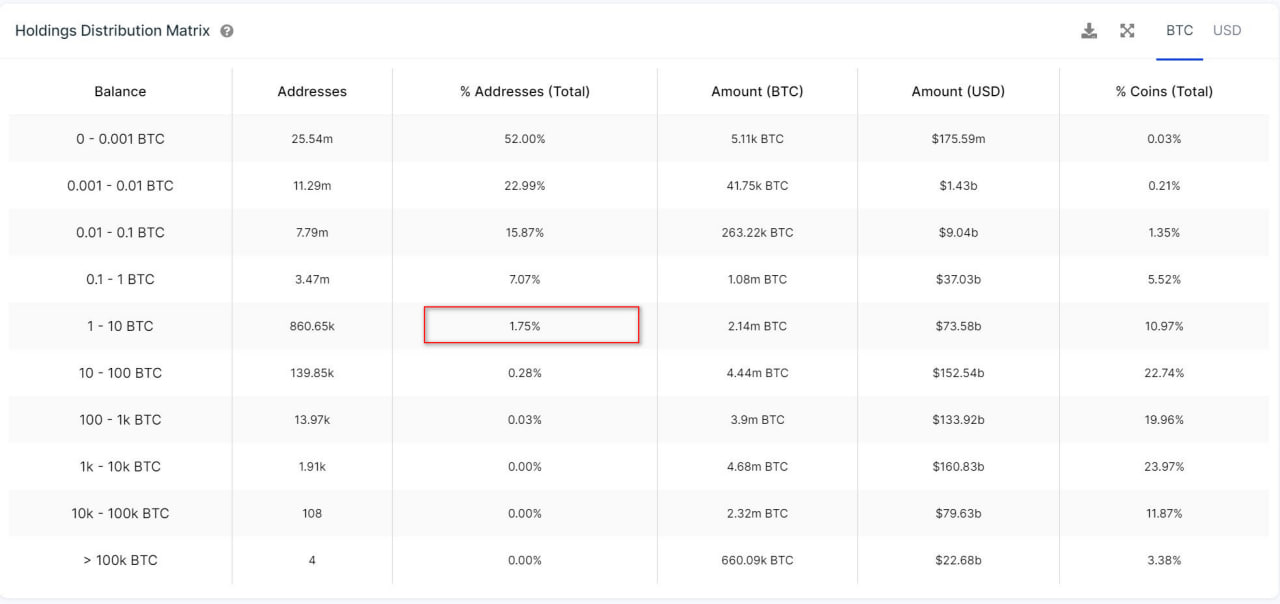Select the highlighted 1.75% cell
This screenshot has height=604, width=1280.
[531, 326]
